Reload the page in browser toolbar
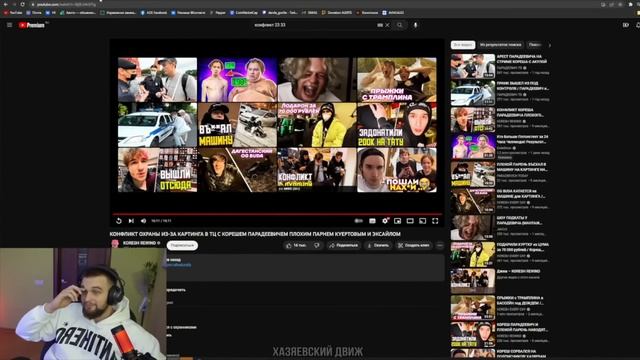Image resolution: width=640 pixels, height=360 pixels. coord(22,4)
